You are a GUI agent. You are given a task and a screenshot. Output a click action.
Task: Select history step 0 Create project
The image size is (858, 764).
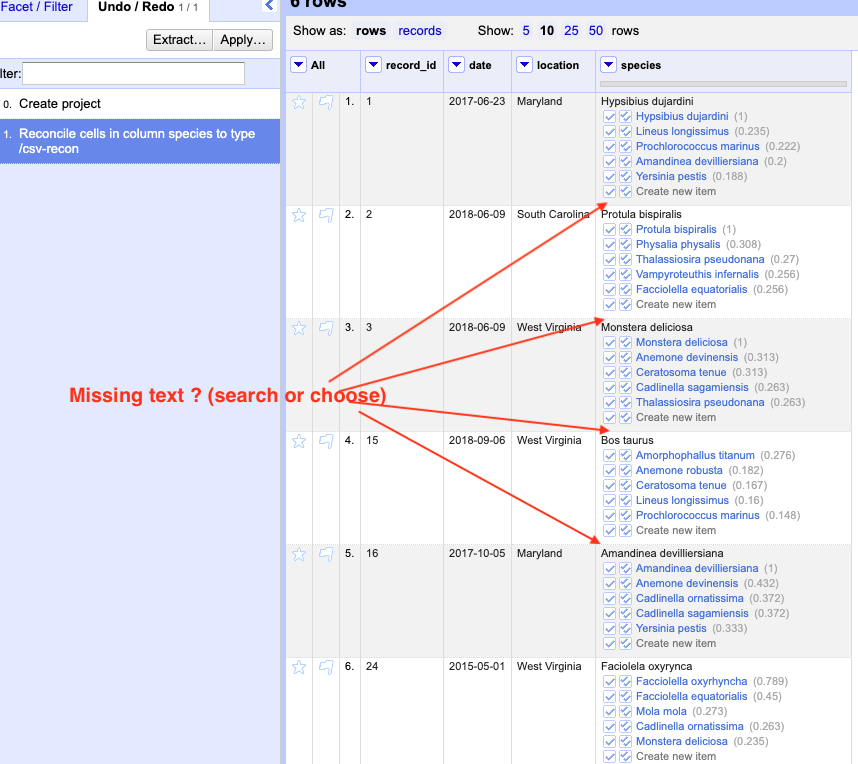tap(140, 104)
